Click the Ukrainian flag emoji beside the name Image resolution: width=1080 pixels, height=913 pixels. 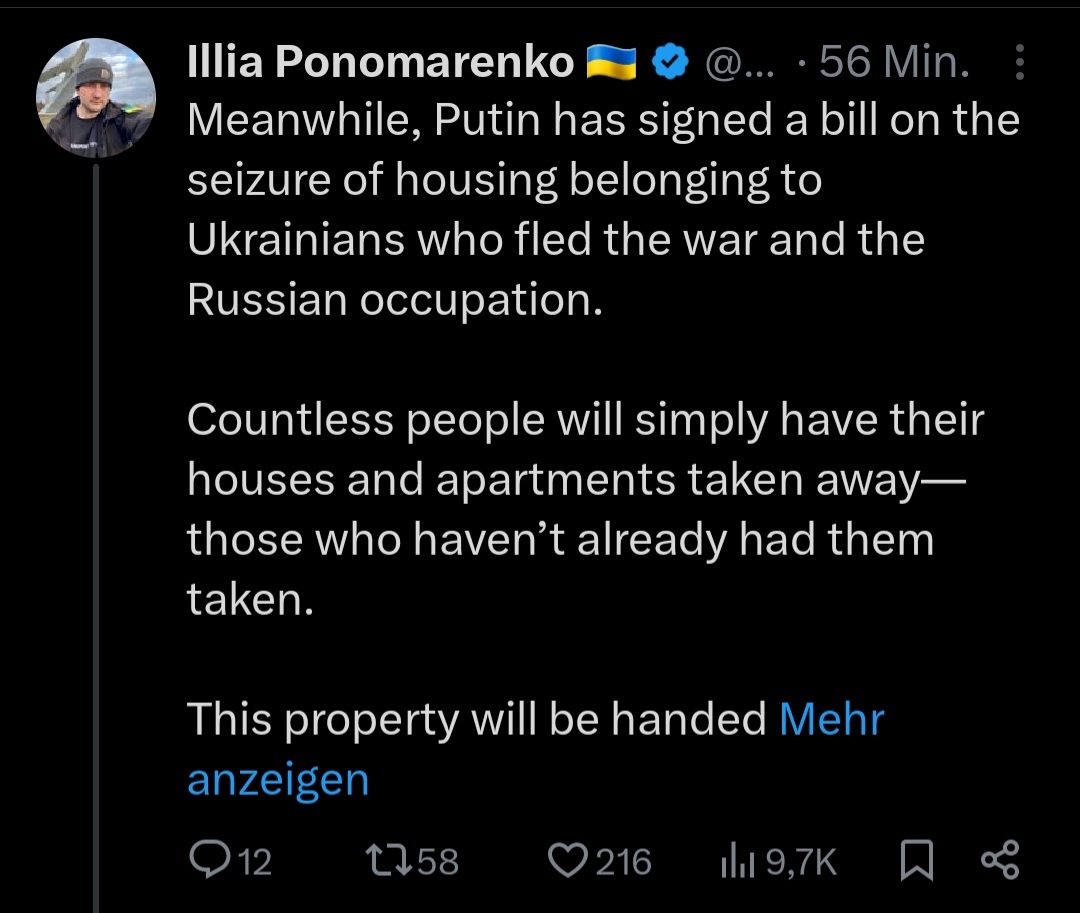[x=611, y=64]
